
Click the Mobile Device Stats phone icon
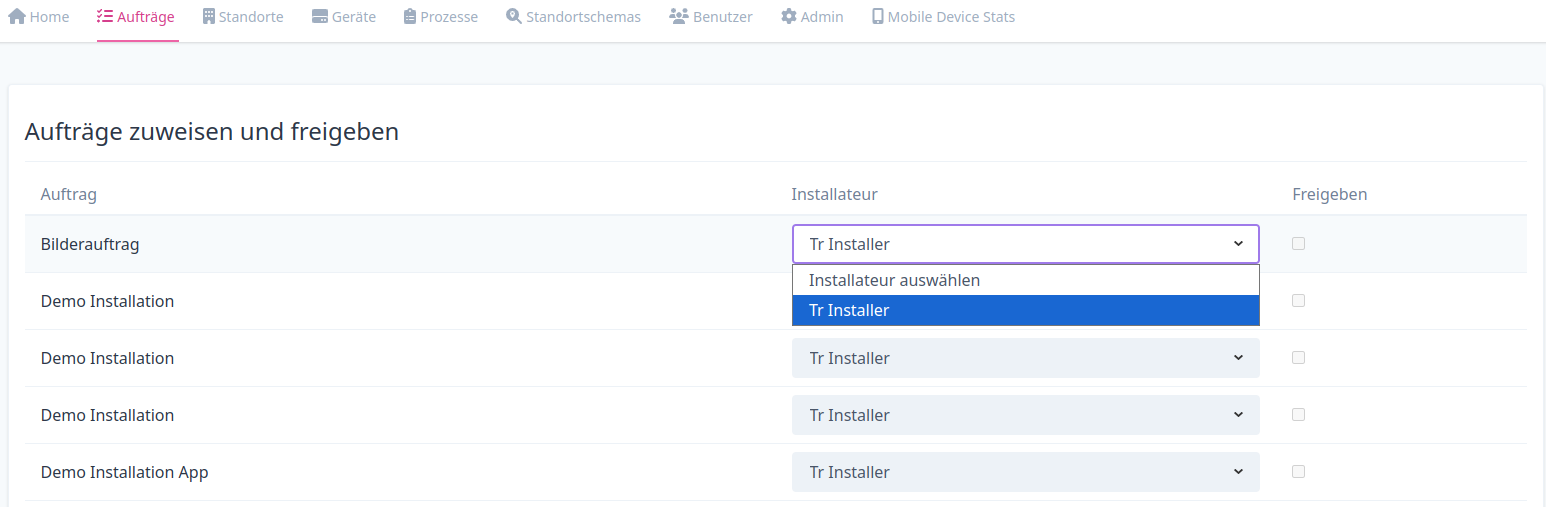[878, 17]
